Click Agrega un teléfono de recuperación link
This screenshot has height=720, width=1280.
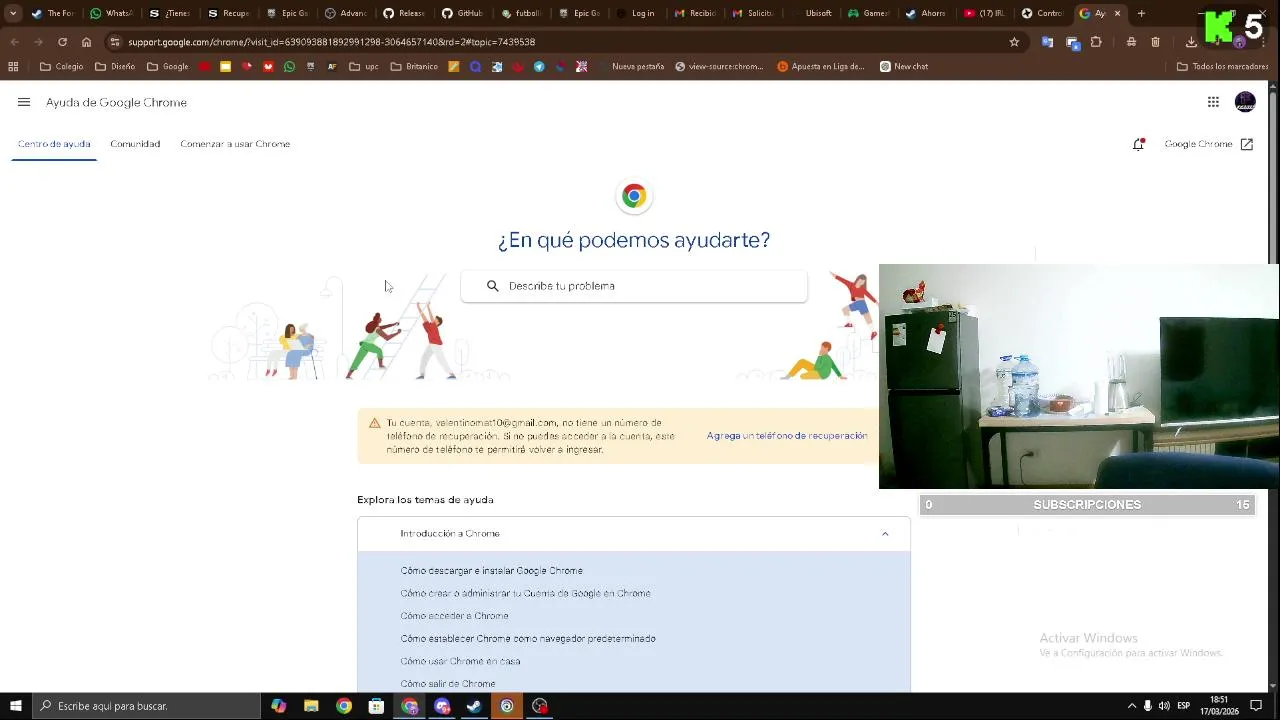point(787,436)
